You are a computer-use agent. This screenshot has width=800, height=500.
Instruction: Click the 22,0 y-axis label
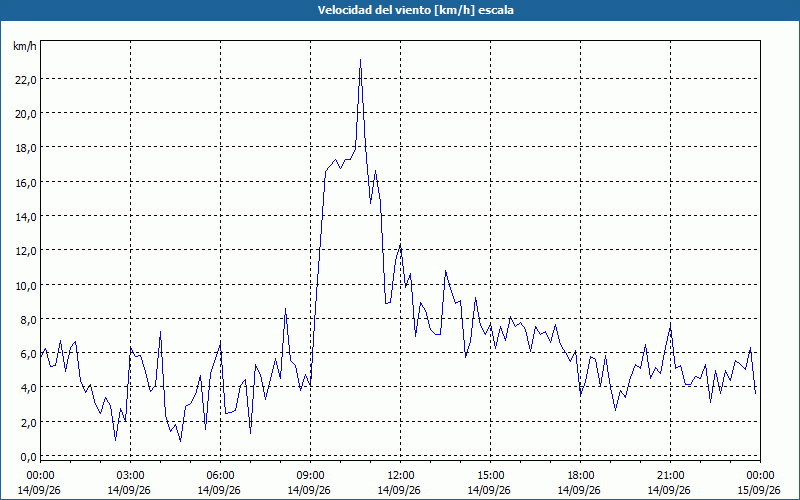(26, 80)
